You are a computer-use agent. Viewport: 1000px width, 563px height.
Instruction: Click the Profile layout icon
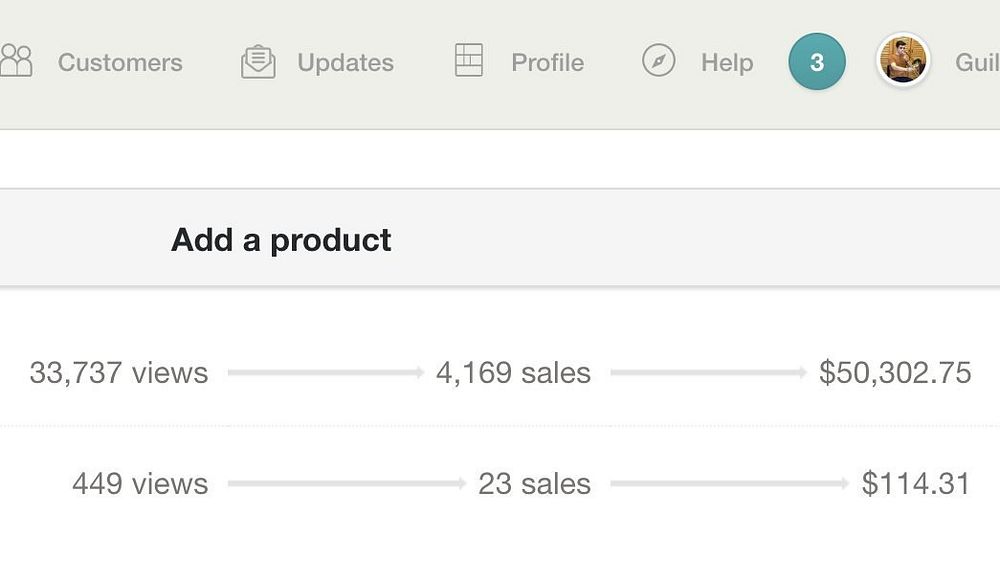[x=468, y=60]
